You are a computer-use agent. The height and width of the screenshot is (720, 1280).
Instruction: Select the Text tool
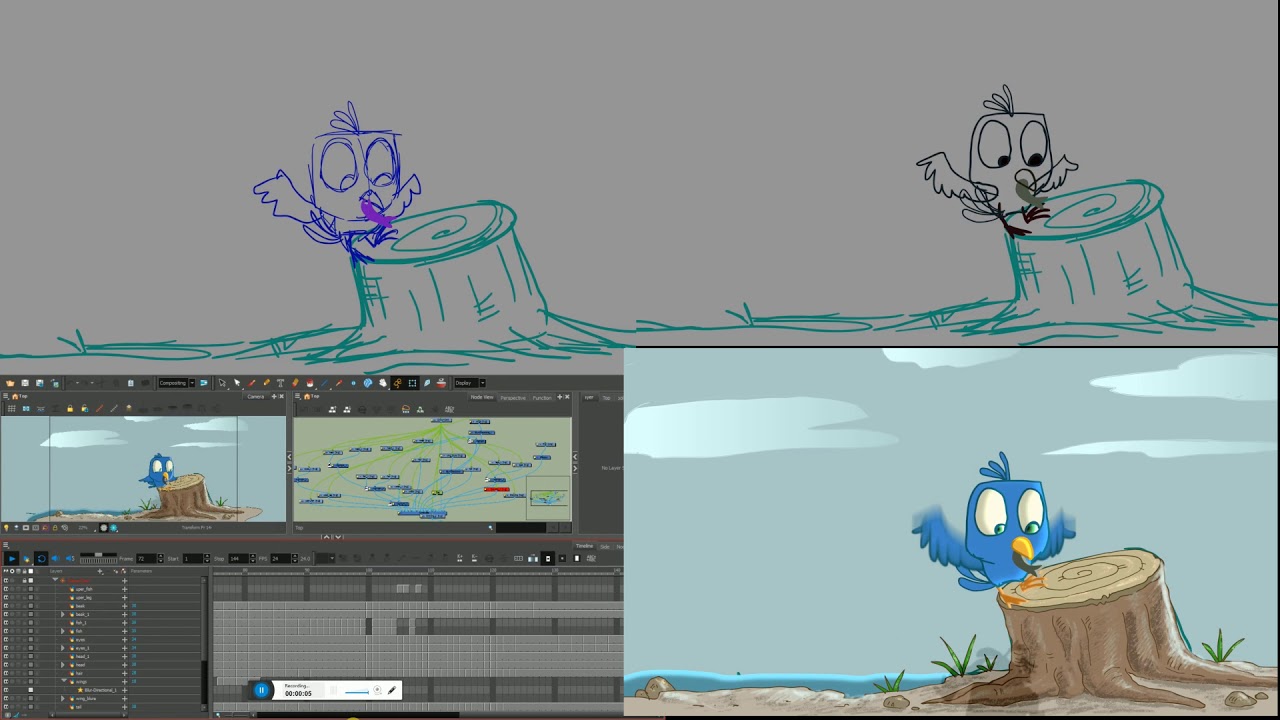tap(280, 383)
